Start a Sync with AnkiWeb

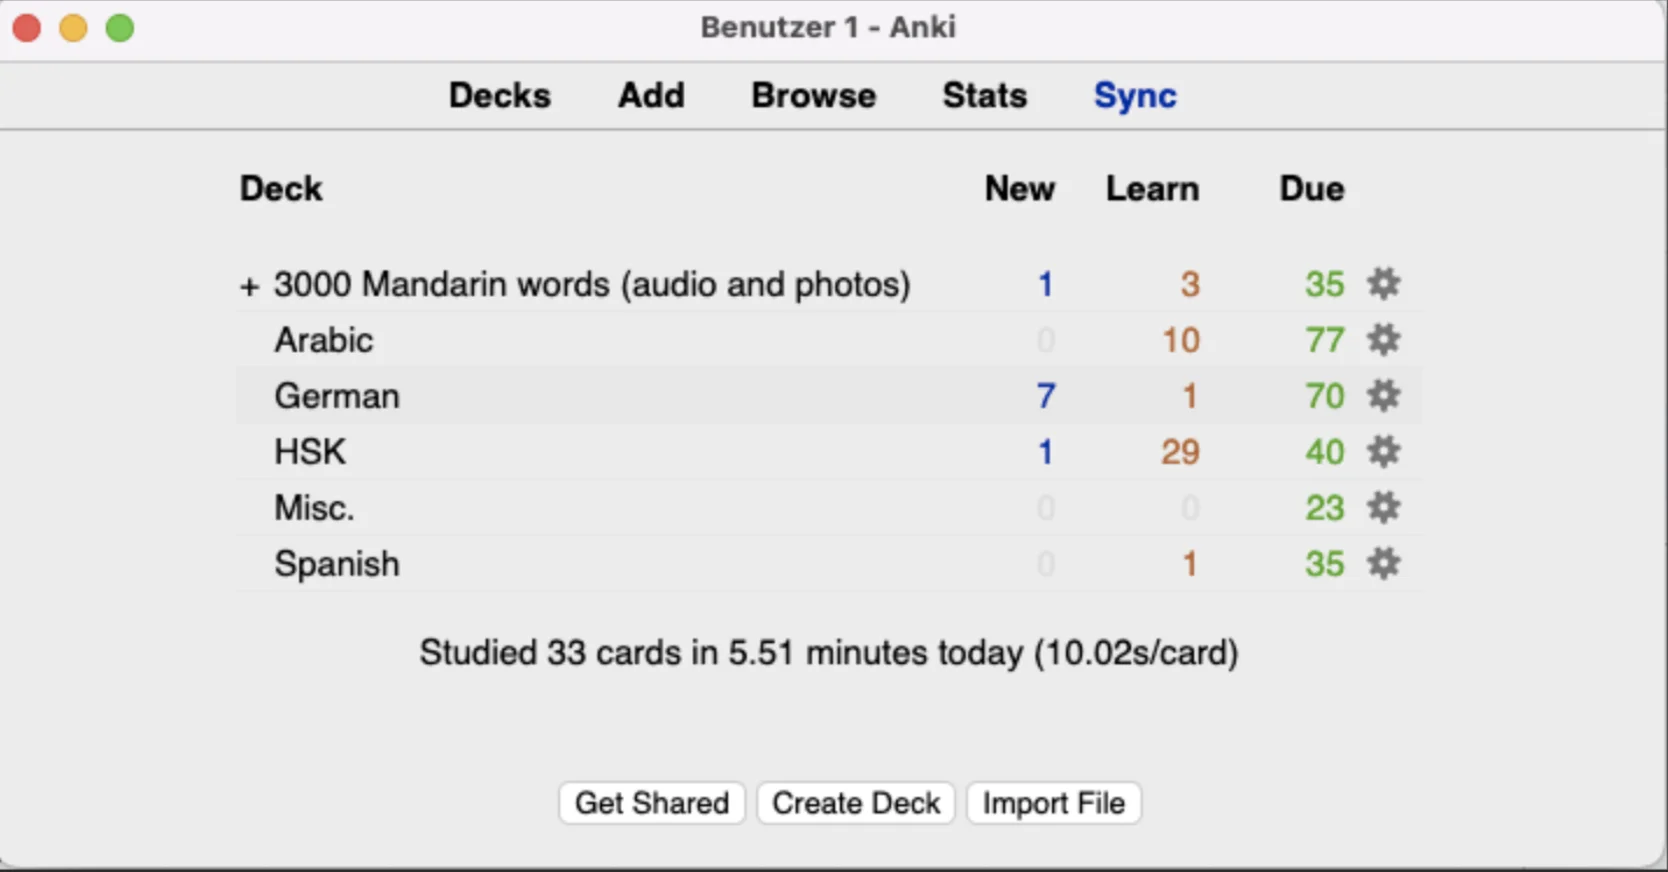pos(1135,96)
